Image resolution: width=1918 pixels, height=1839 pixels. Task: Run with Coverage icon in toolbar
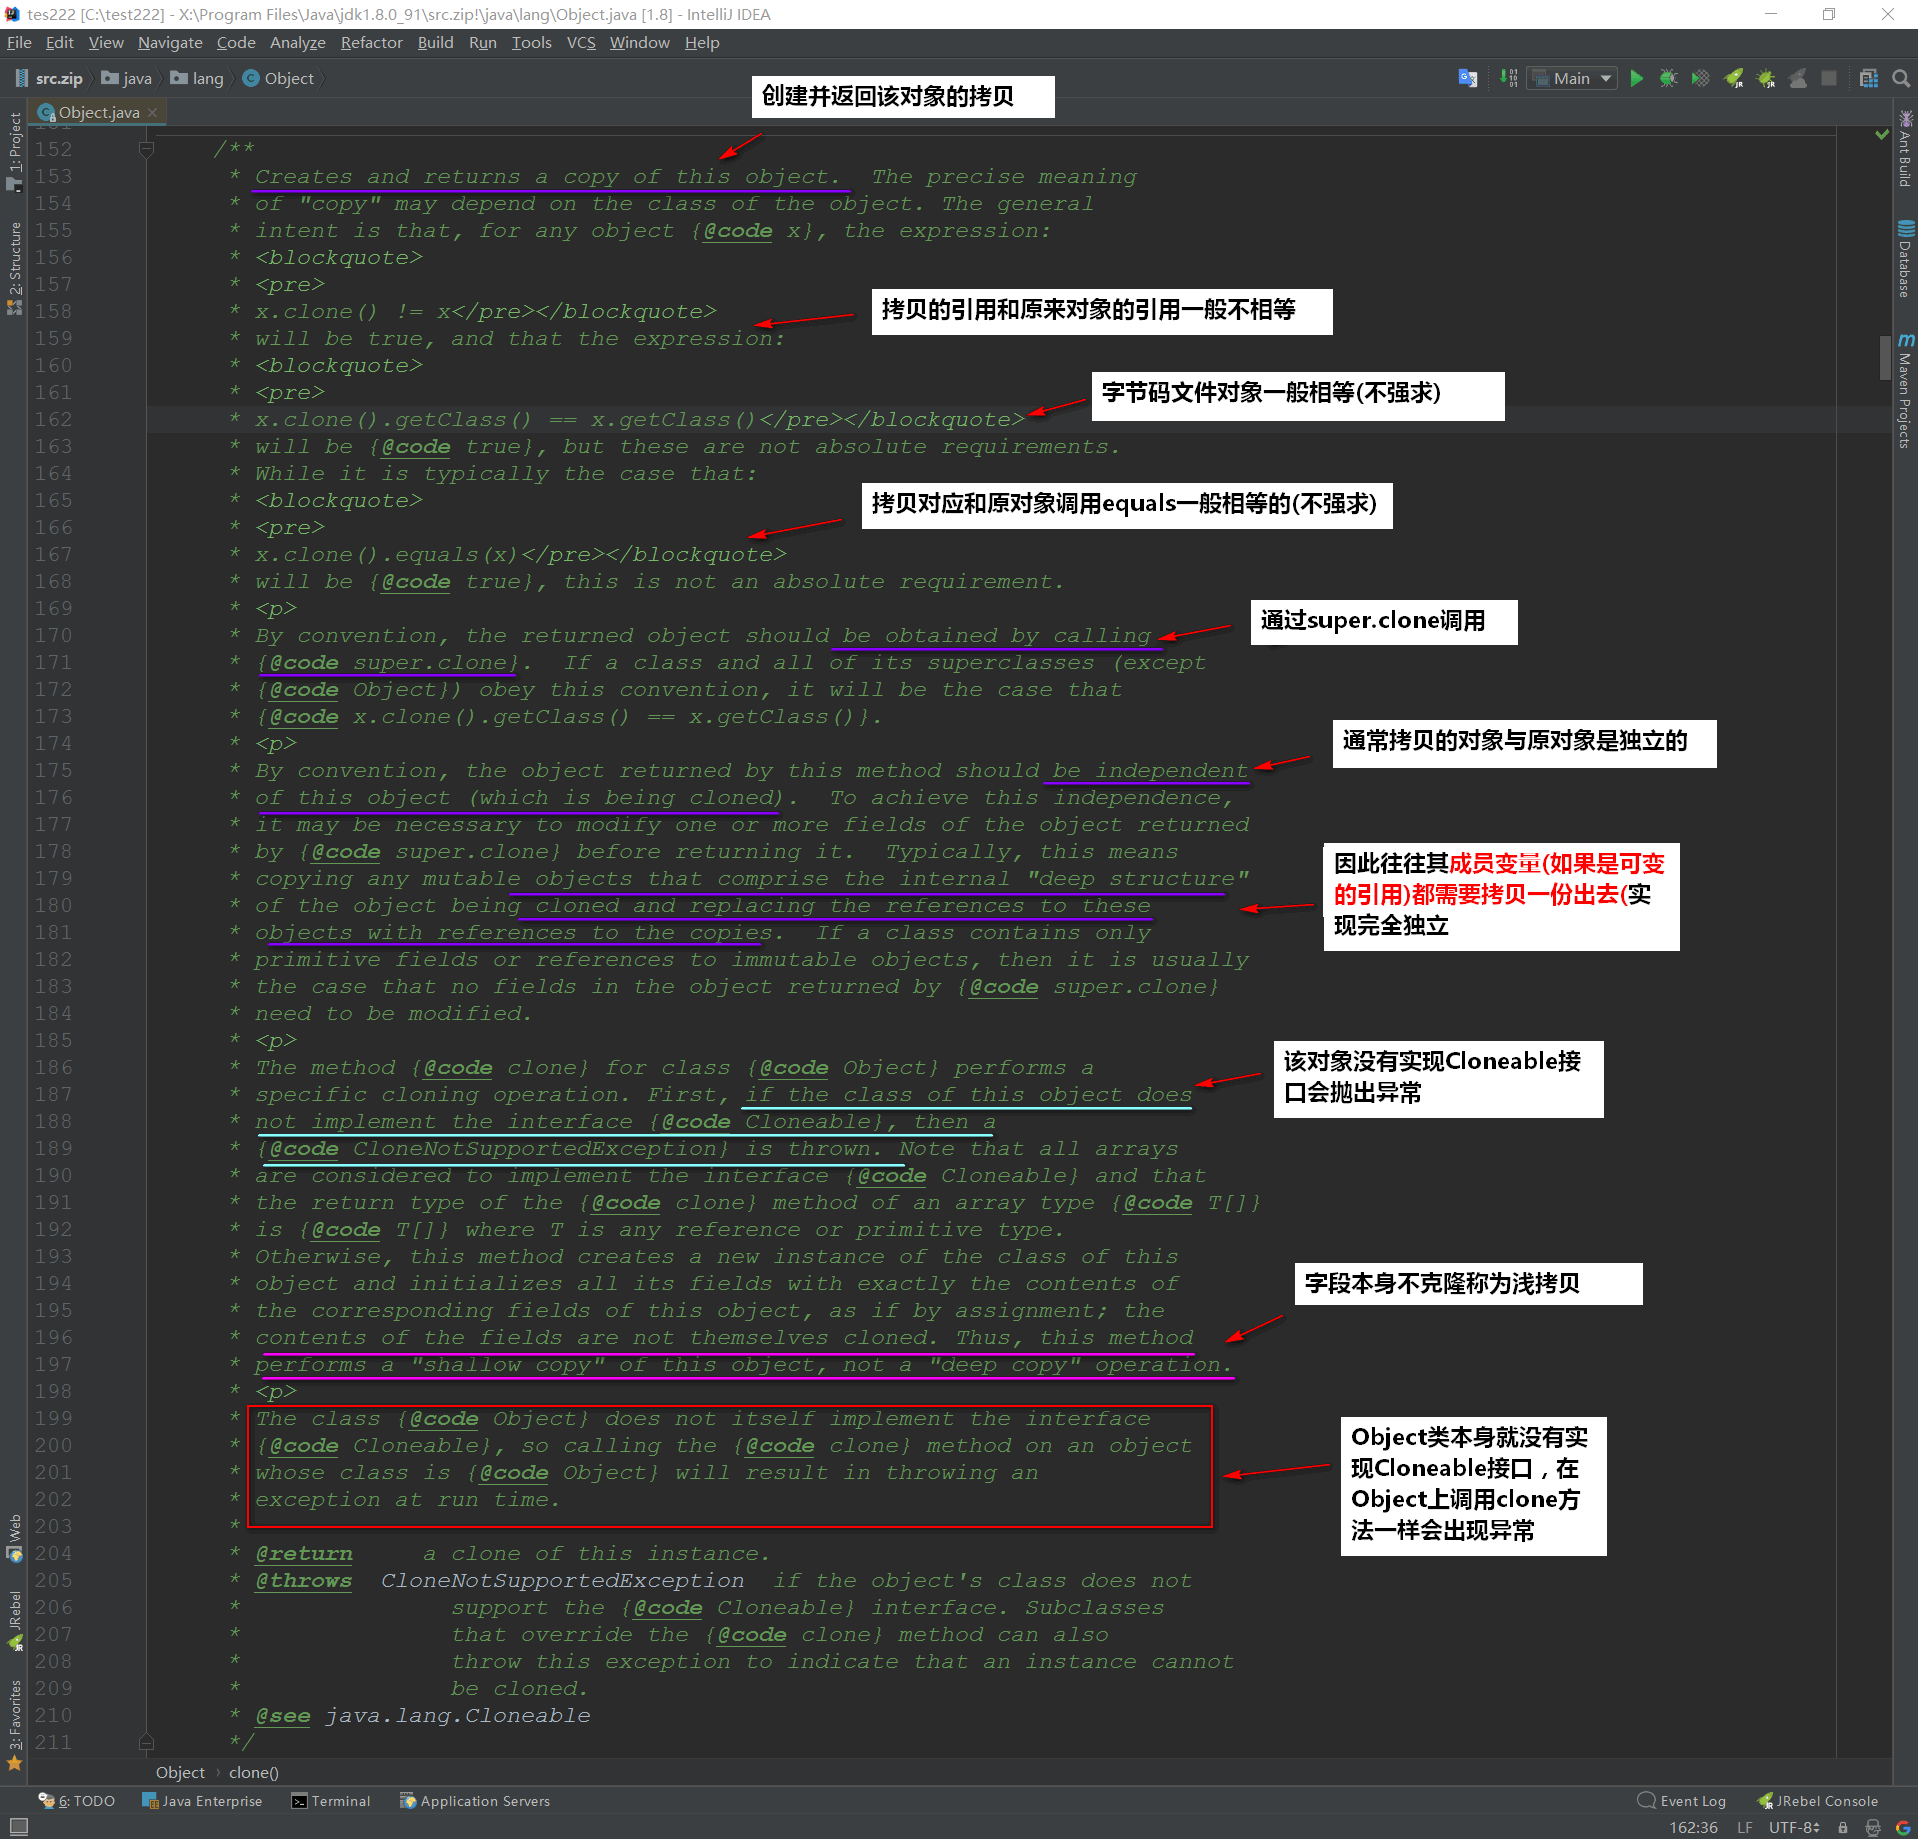[x=1700, y=78]
